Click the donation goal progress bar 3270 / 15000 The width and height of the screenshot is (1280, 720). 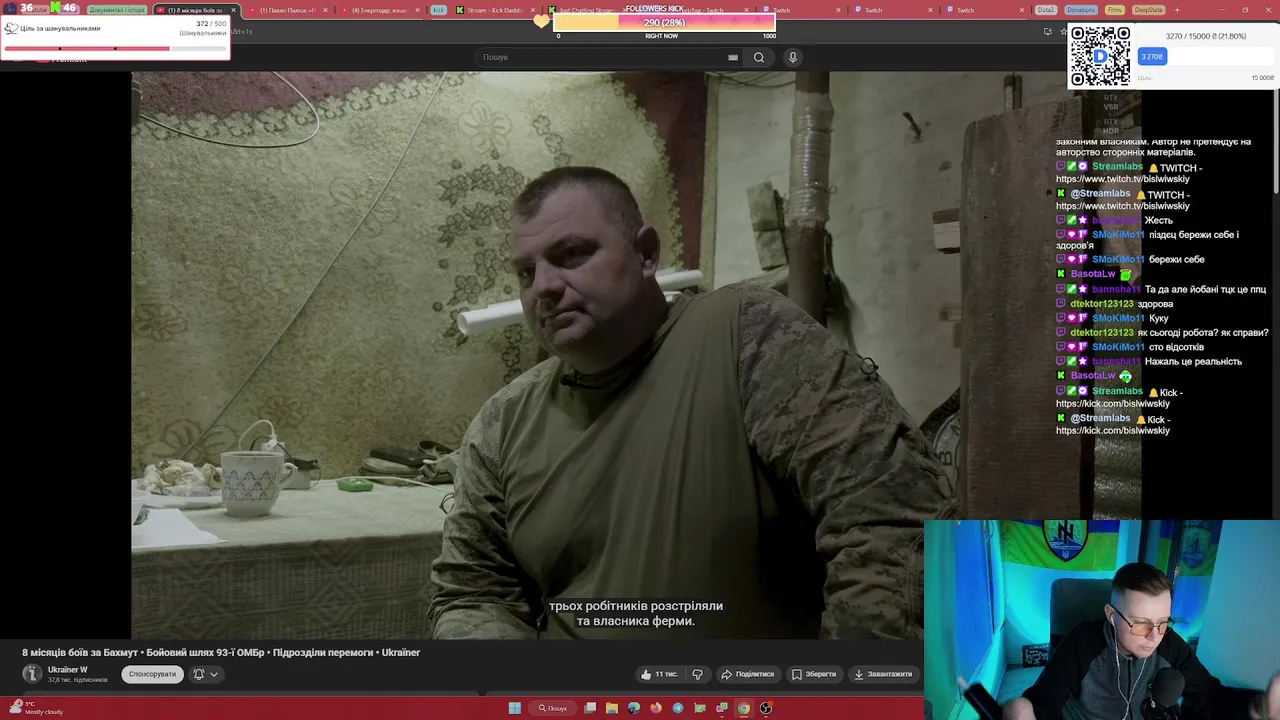(1206, 57)
